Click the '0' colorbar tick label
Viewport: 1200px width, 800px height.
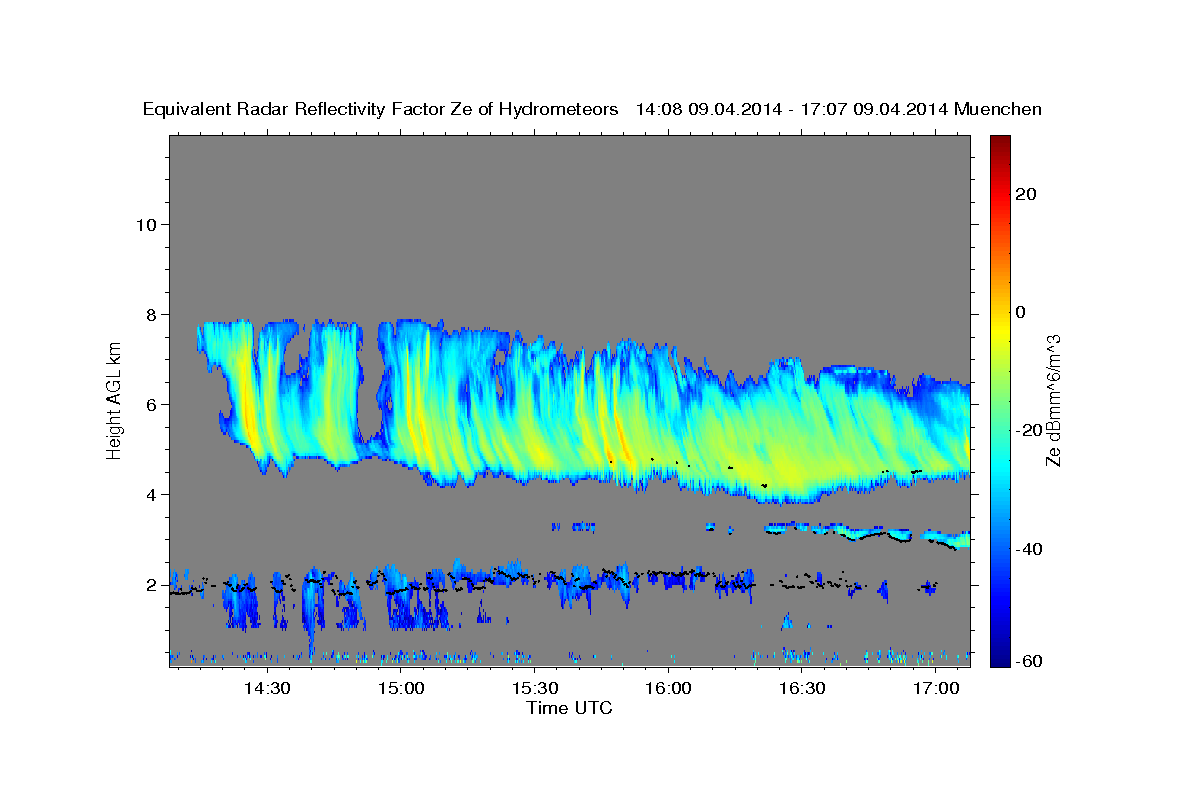[x=1020, y=312]
